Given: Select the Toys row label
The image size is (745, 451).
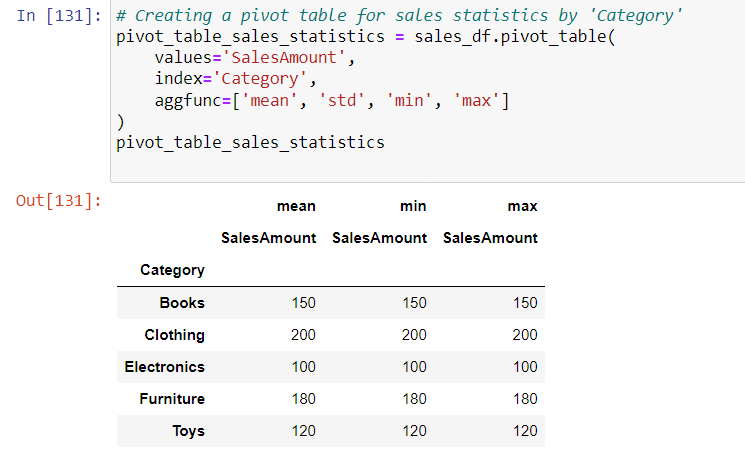Looking at the screenshot, I should click(x=188, y=431).
